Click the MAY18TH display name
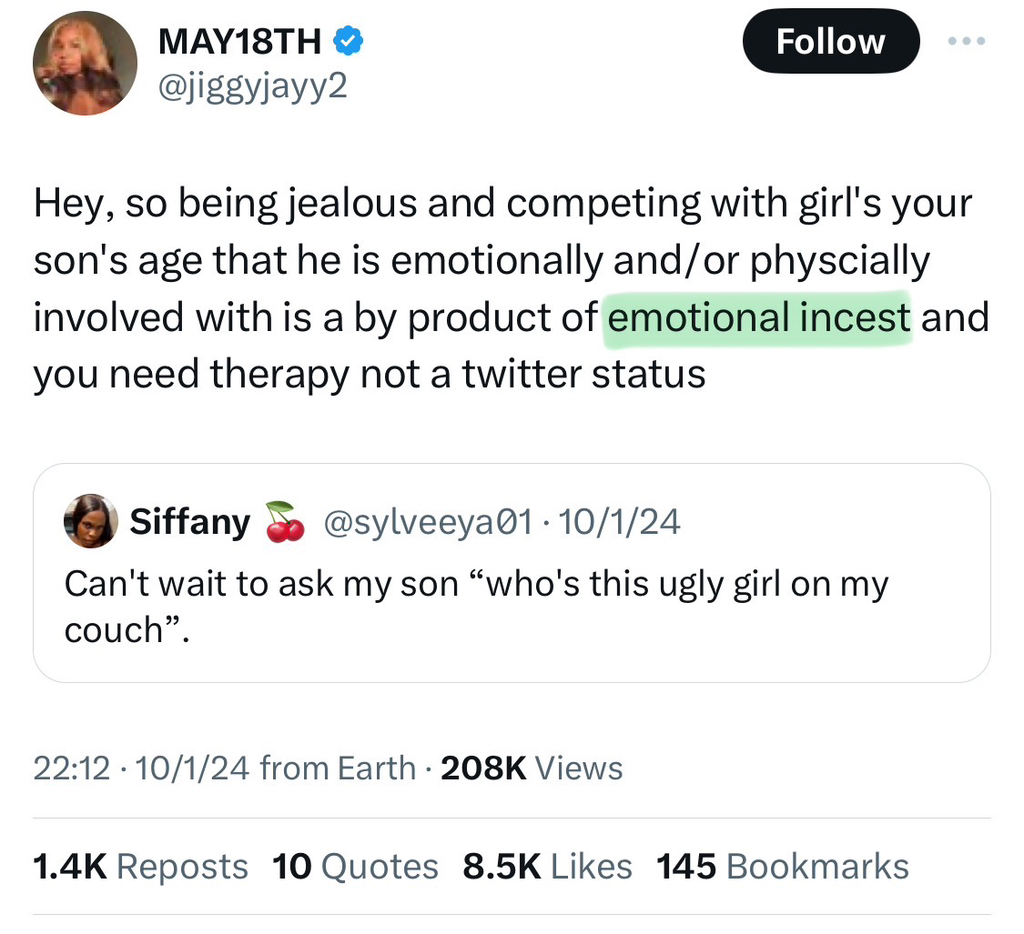Image resolution: width=1024 pixels, height=934 pixels. tap(240, 42)
